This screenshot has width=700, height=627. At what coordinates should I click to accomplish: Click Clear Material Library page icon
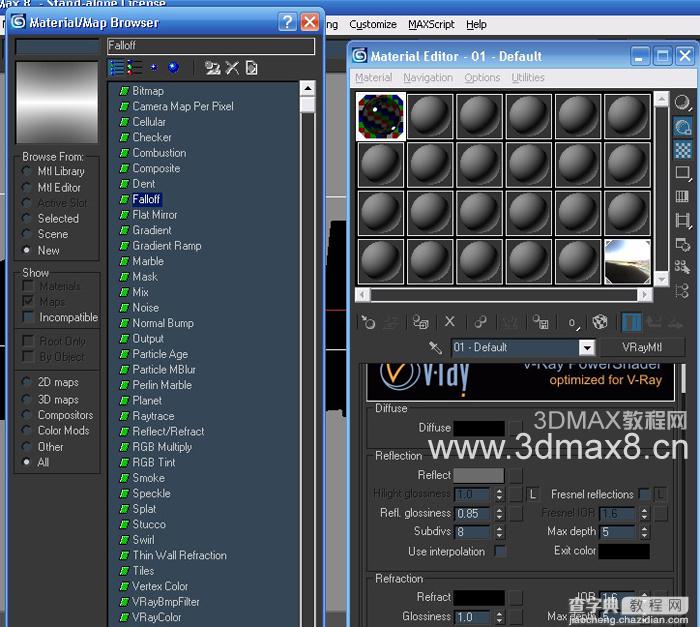tap(251, 68)
